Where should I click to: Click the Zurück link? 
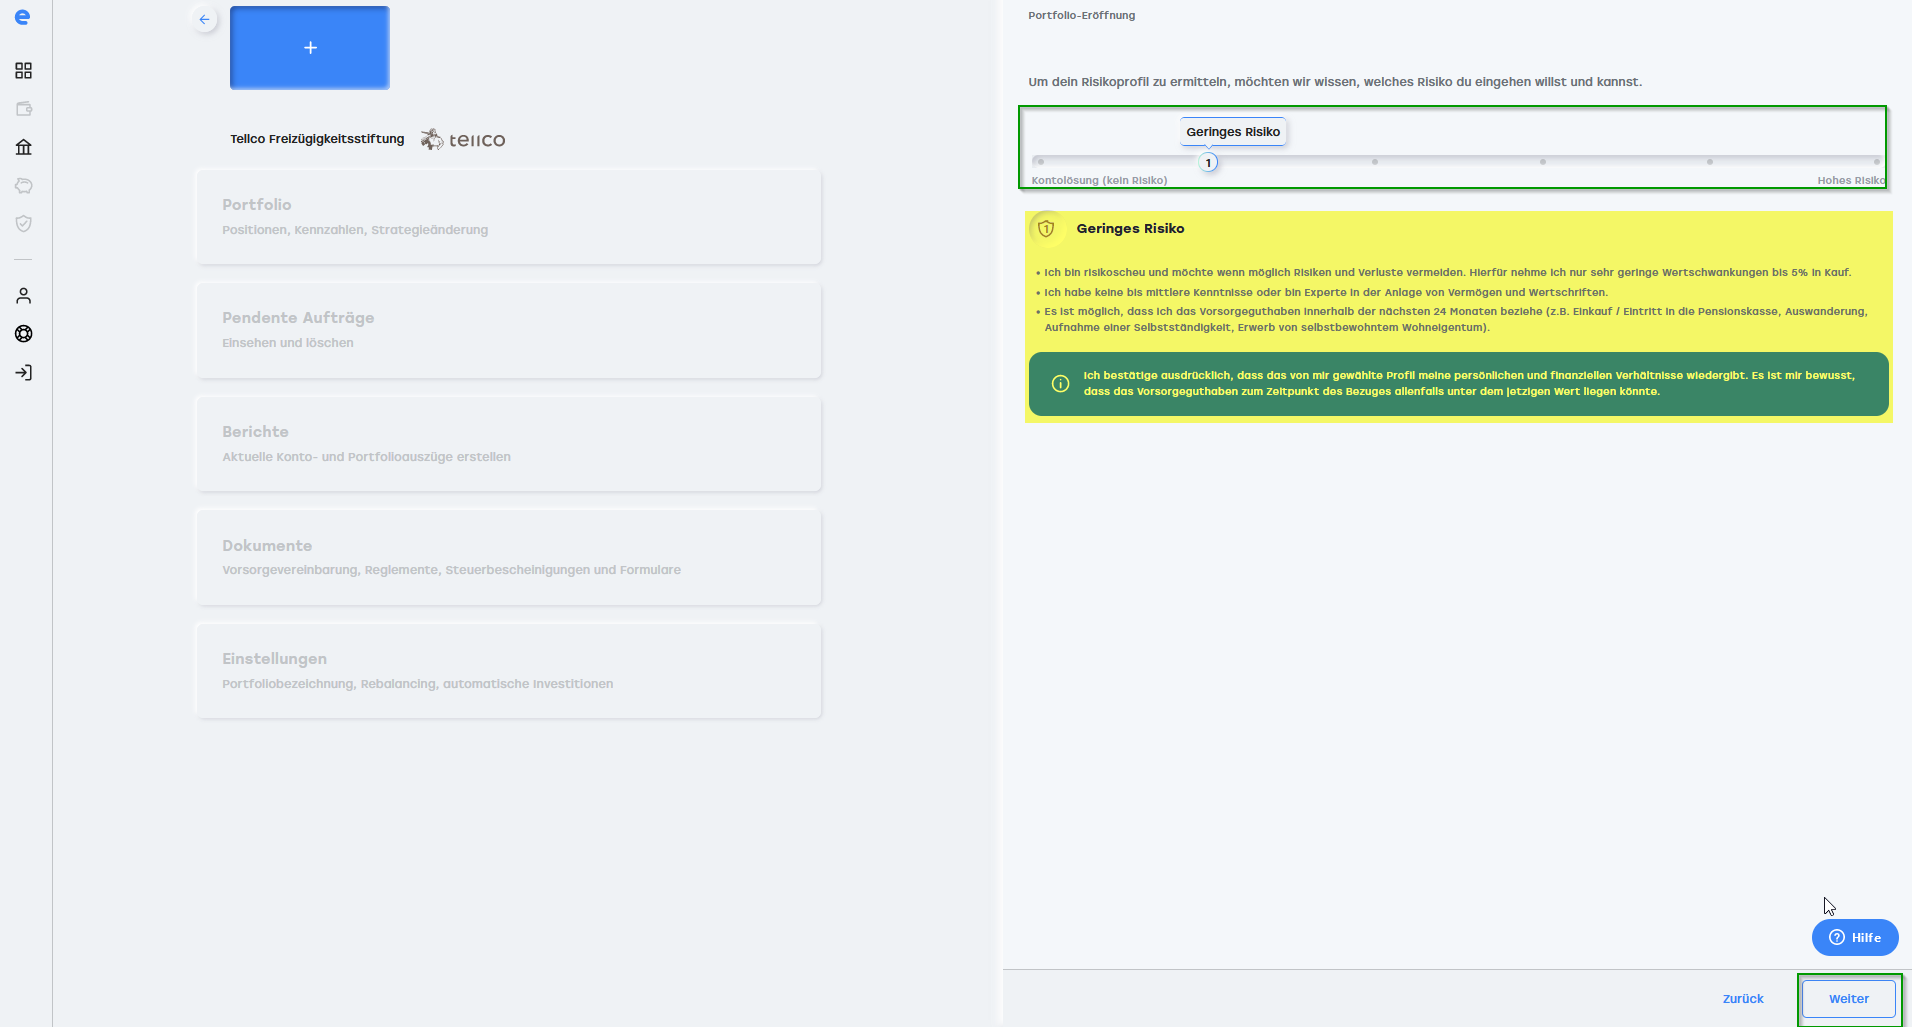pos(1743,999)
